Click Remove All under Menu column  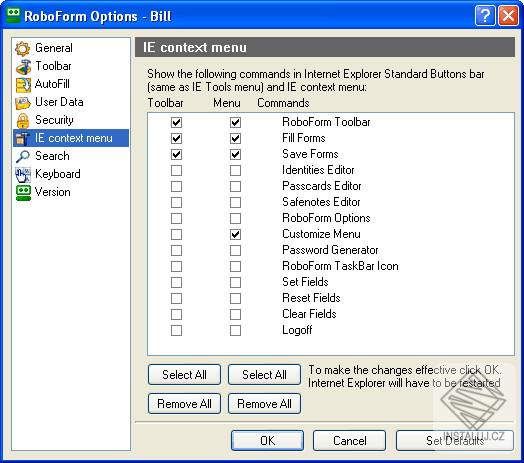[x=264, y=404]
